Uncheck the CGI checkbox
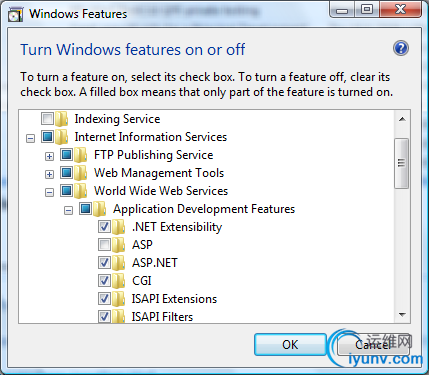This screenshot has width=429, height=375. pos(104,281)
